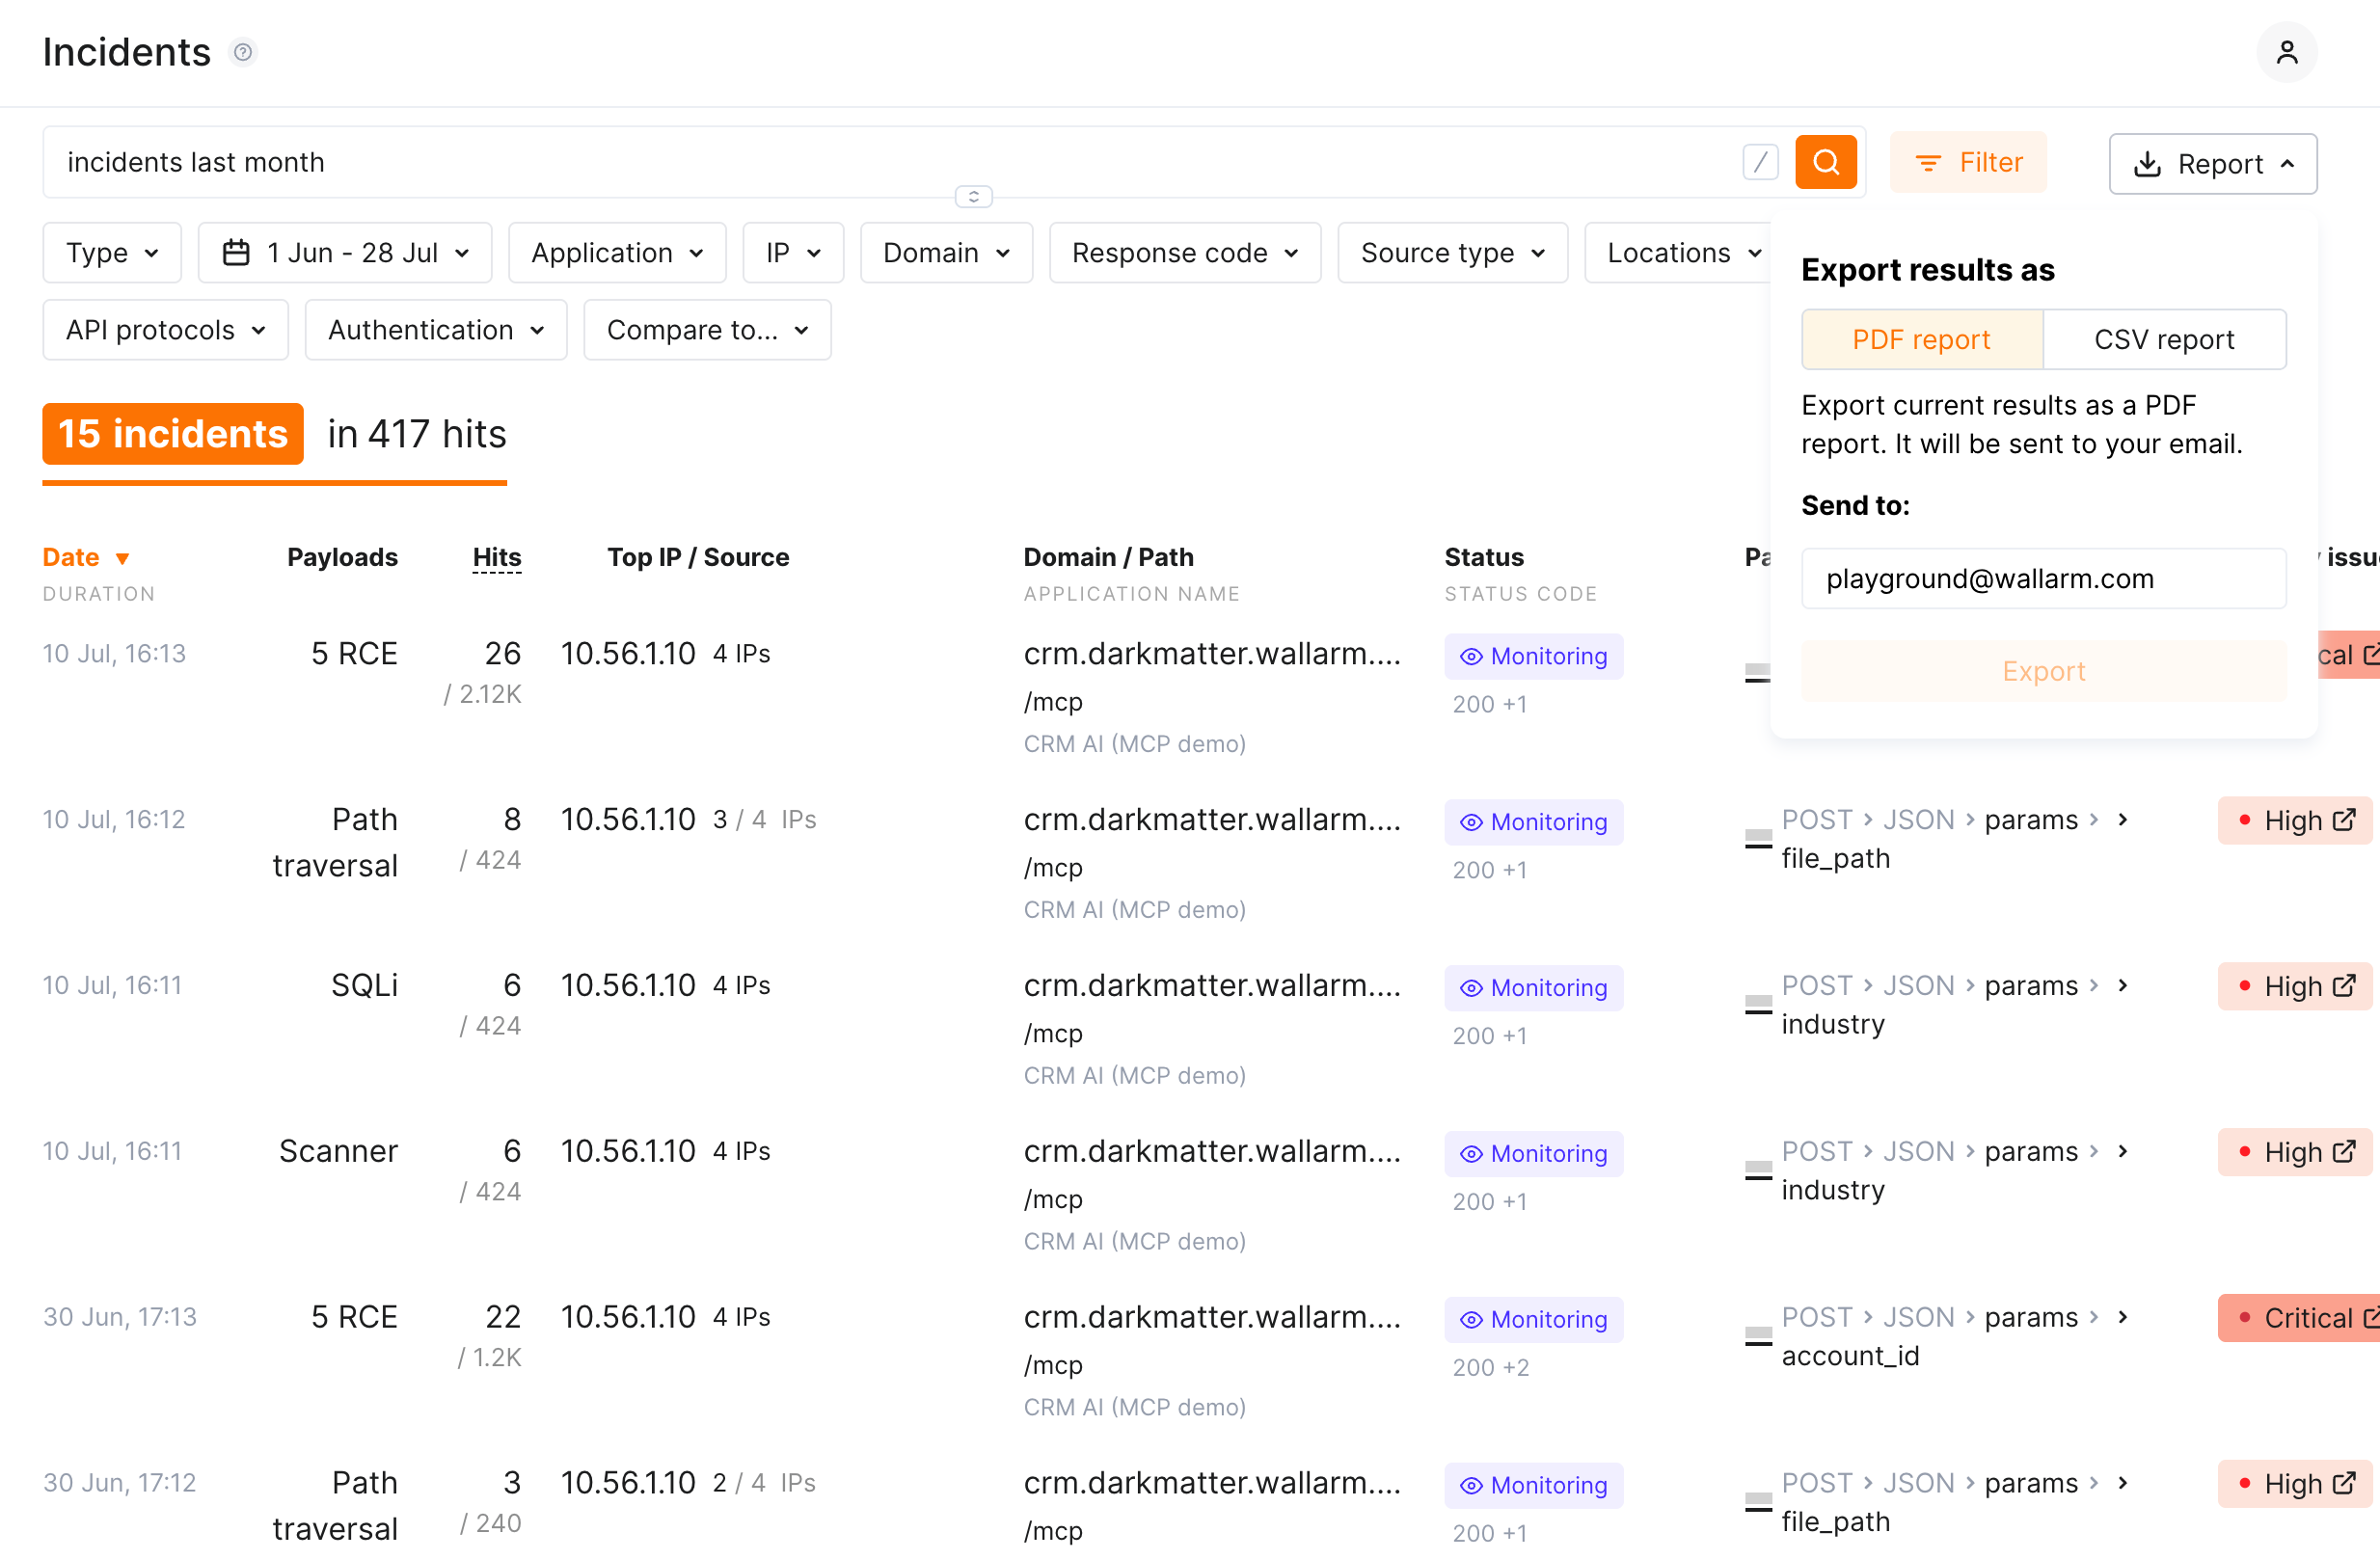Collapse the filter panel handle below search
The height and width of the screenshot is (1560, 2380).
[973, 196]
